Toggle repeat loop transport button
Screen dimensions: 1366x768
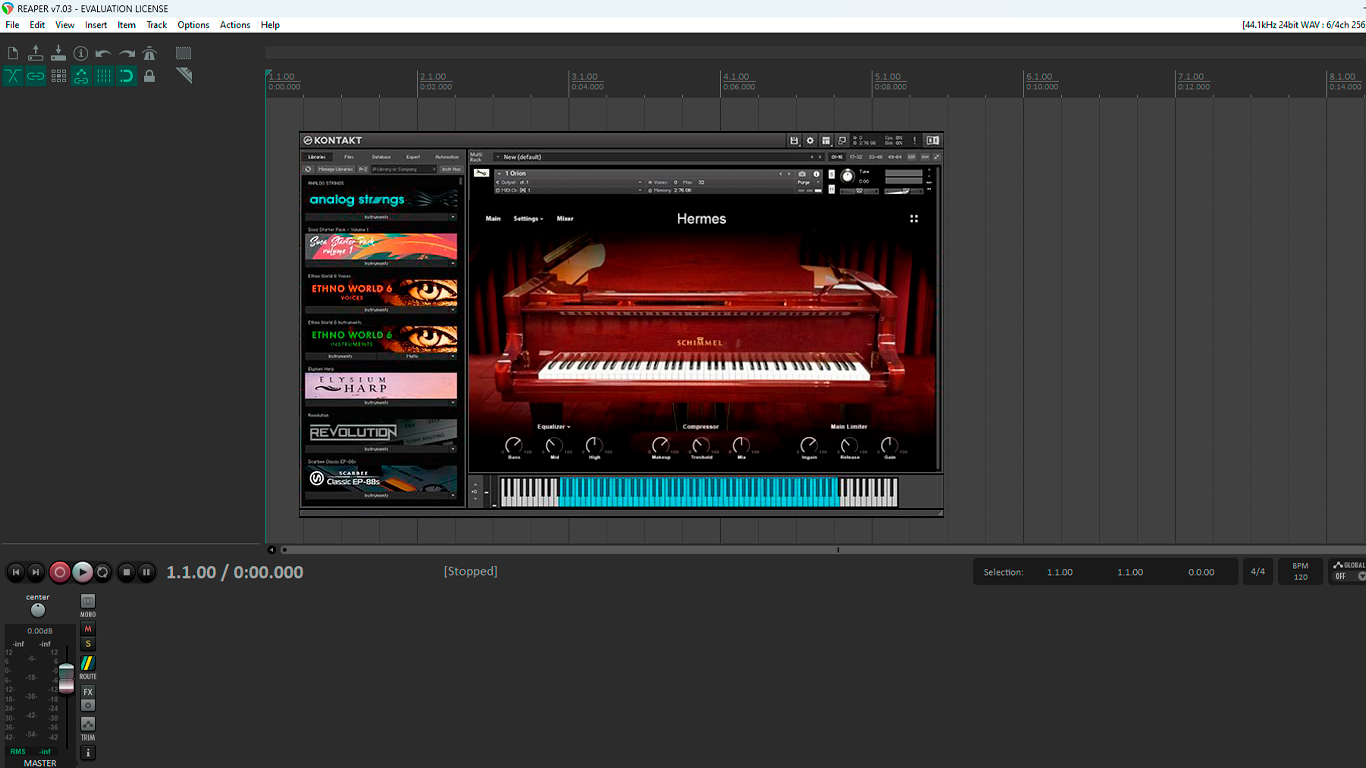(x=103, y=572)
